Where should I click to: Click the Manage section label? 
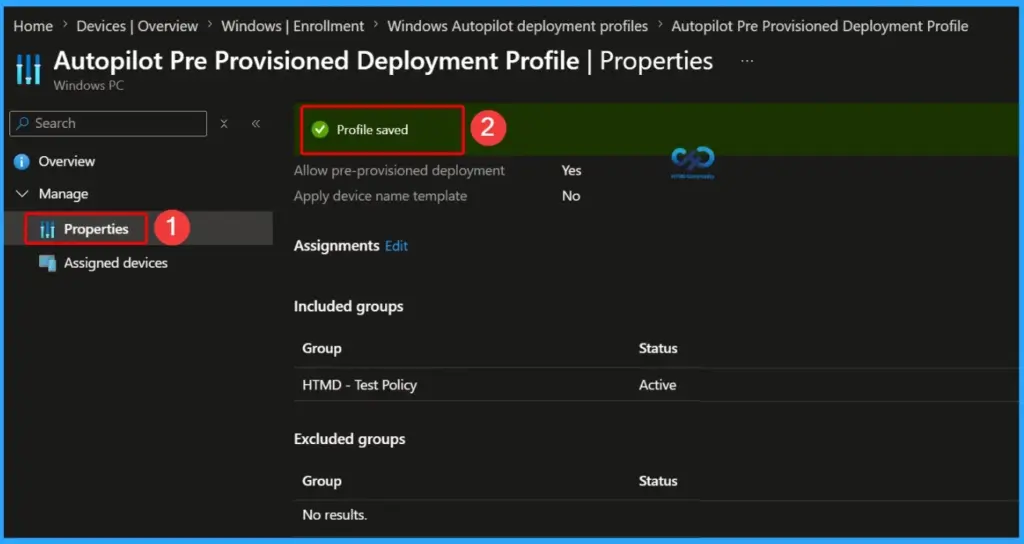[63, 194]
